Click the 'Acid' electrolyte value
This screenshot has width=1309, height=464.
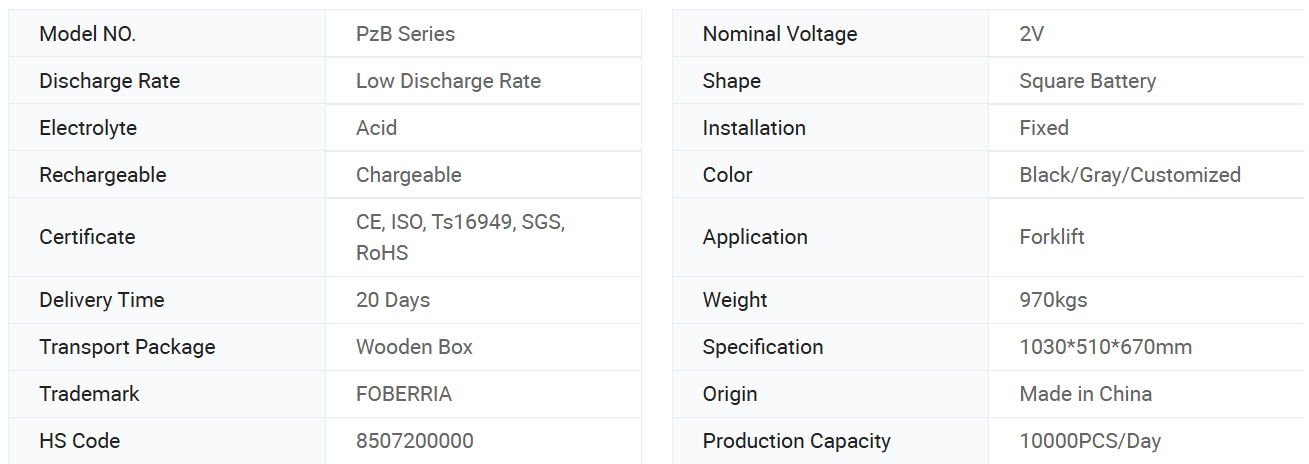(x=376, y=128)
